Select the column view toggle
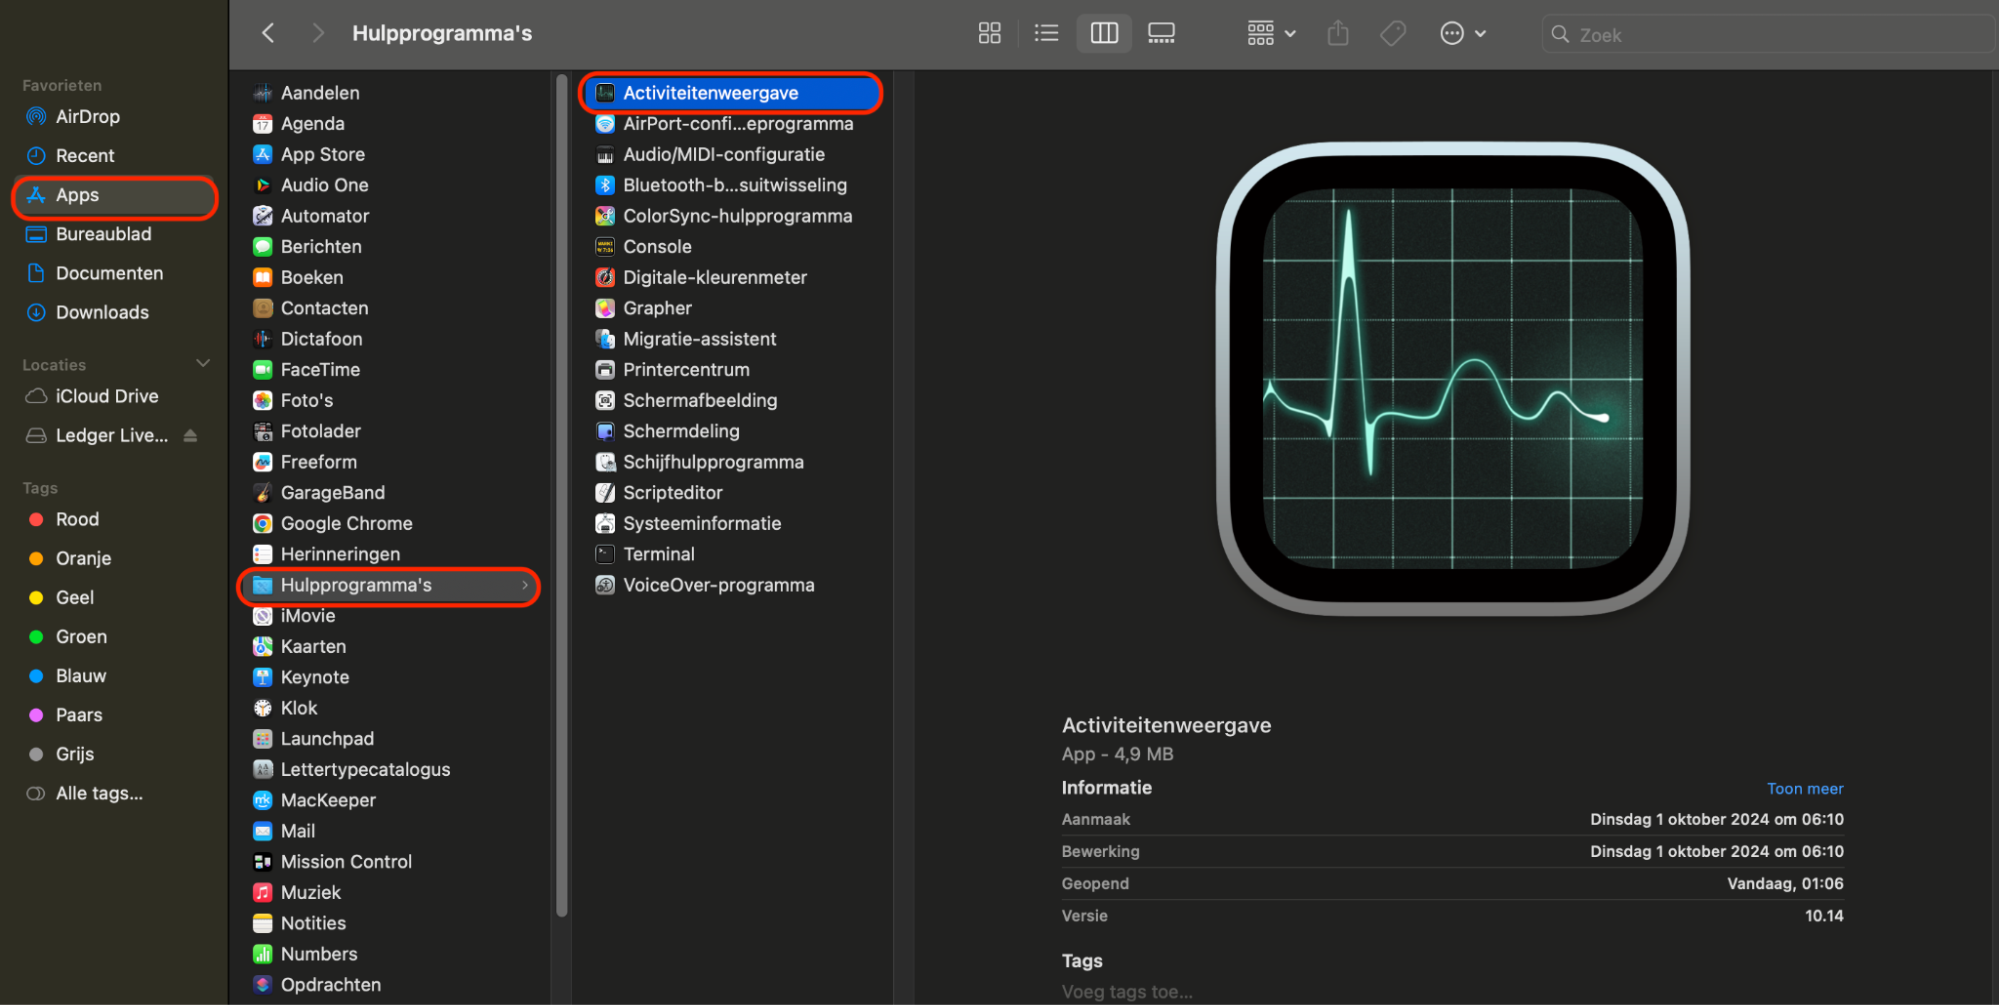 pyautogui.click(x=1104, y=34)
